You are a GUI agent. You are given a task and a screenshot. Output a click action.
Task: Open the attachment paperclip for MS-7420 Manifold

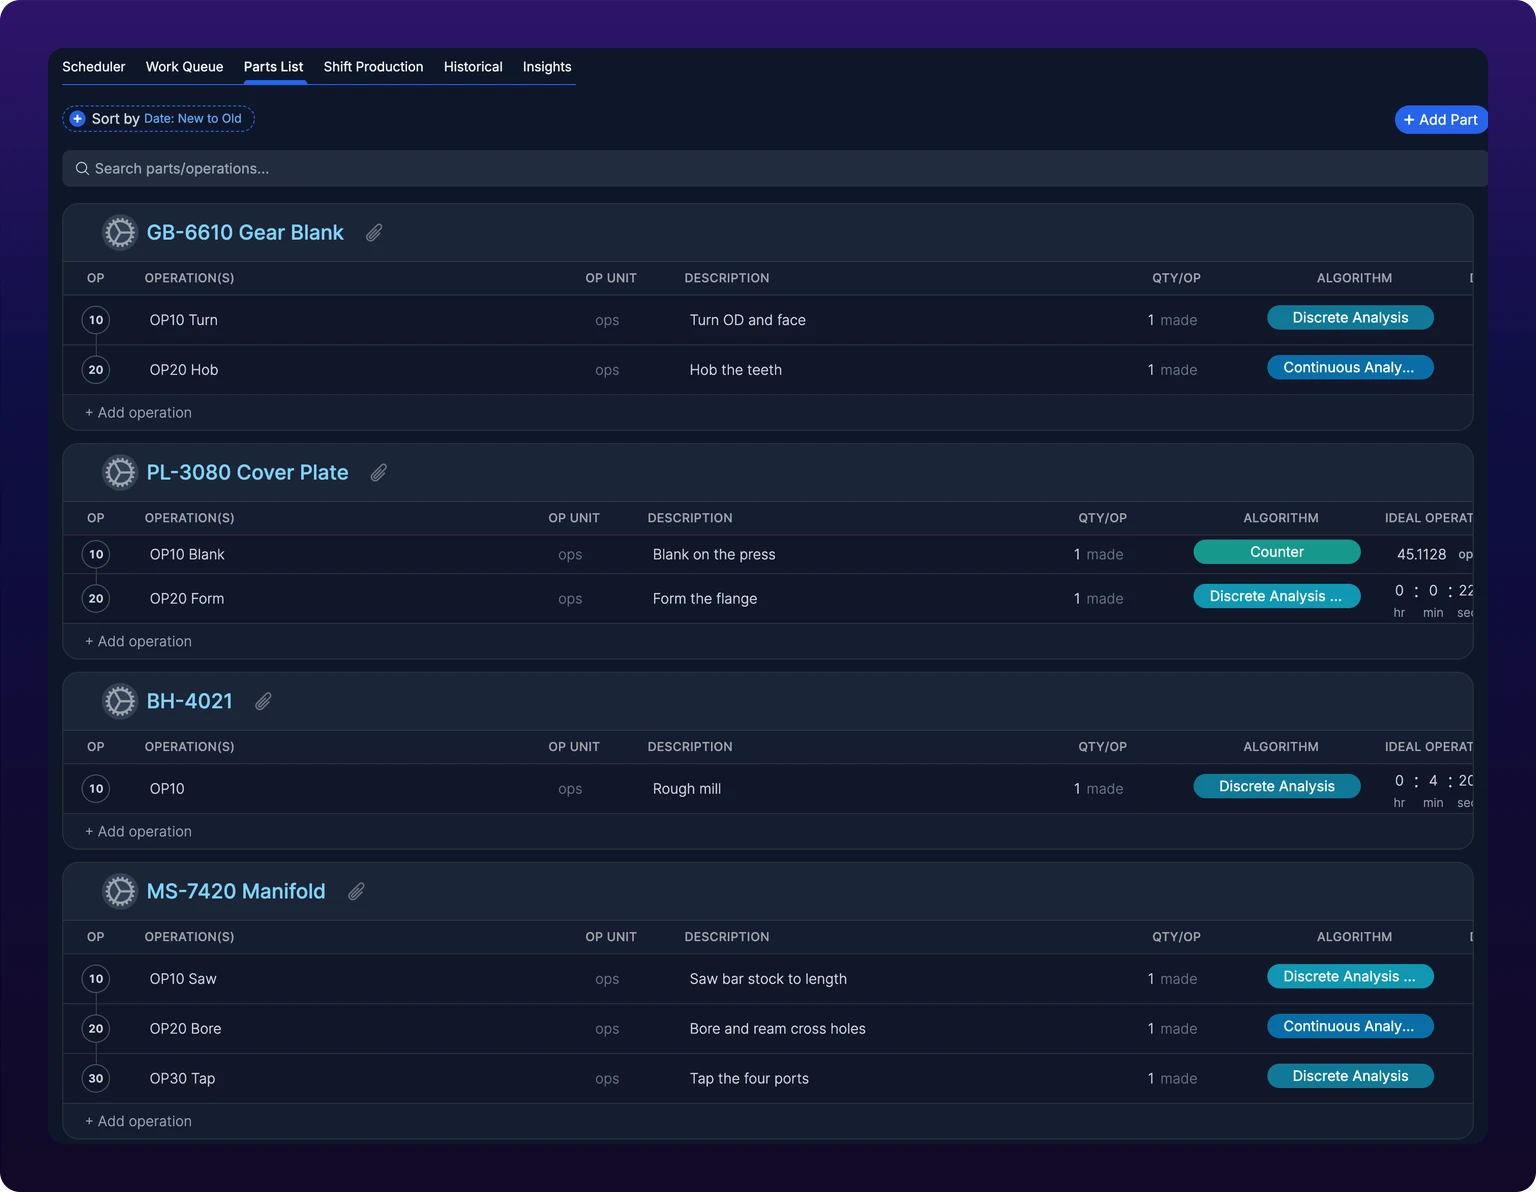(x=356, y=892)
